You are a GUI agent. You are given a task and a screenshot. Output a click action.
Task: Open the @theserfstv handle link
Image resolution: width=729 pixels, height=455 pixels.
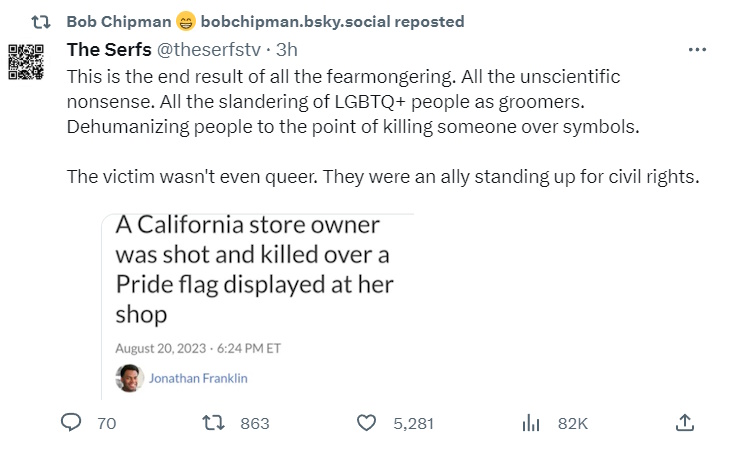[209, 49]
